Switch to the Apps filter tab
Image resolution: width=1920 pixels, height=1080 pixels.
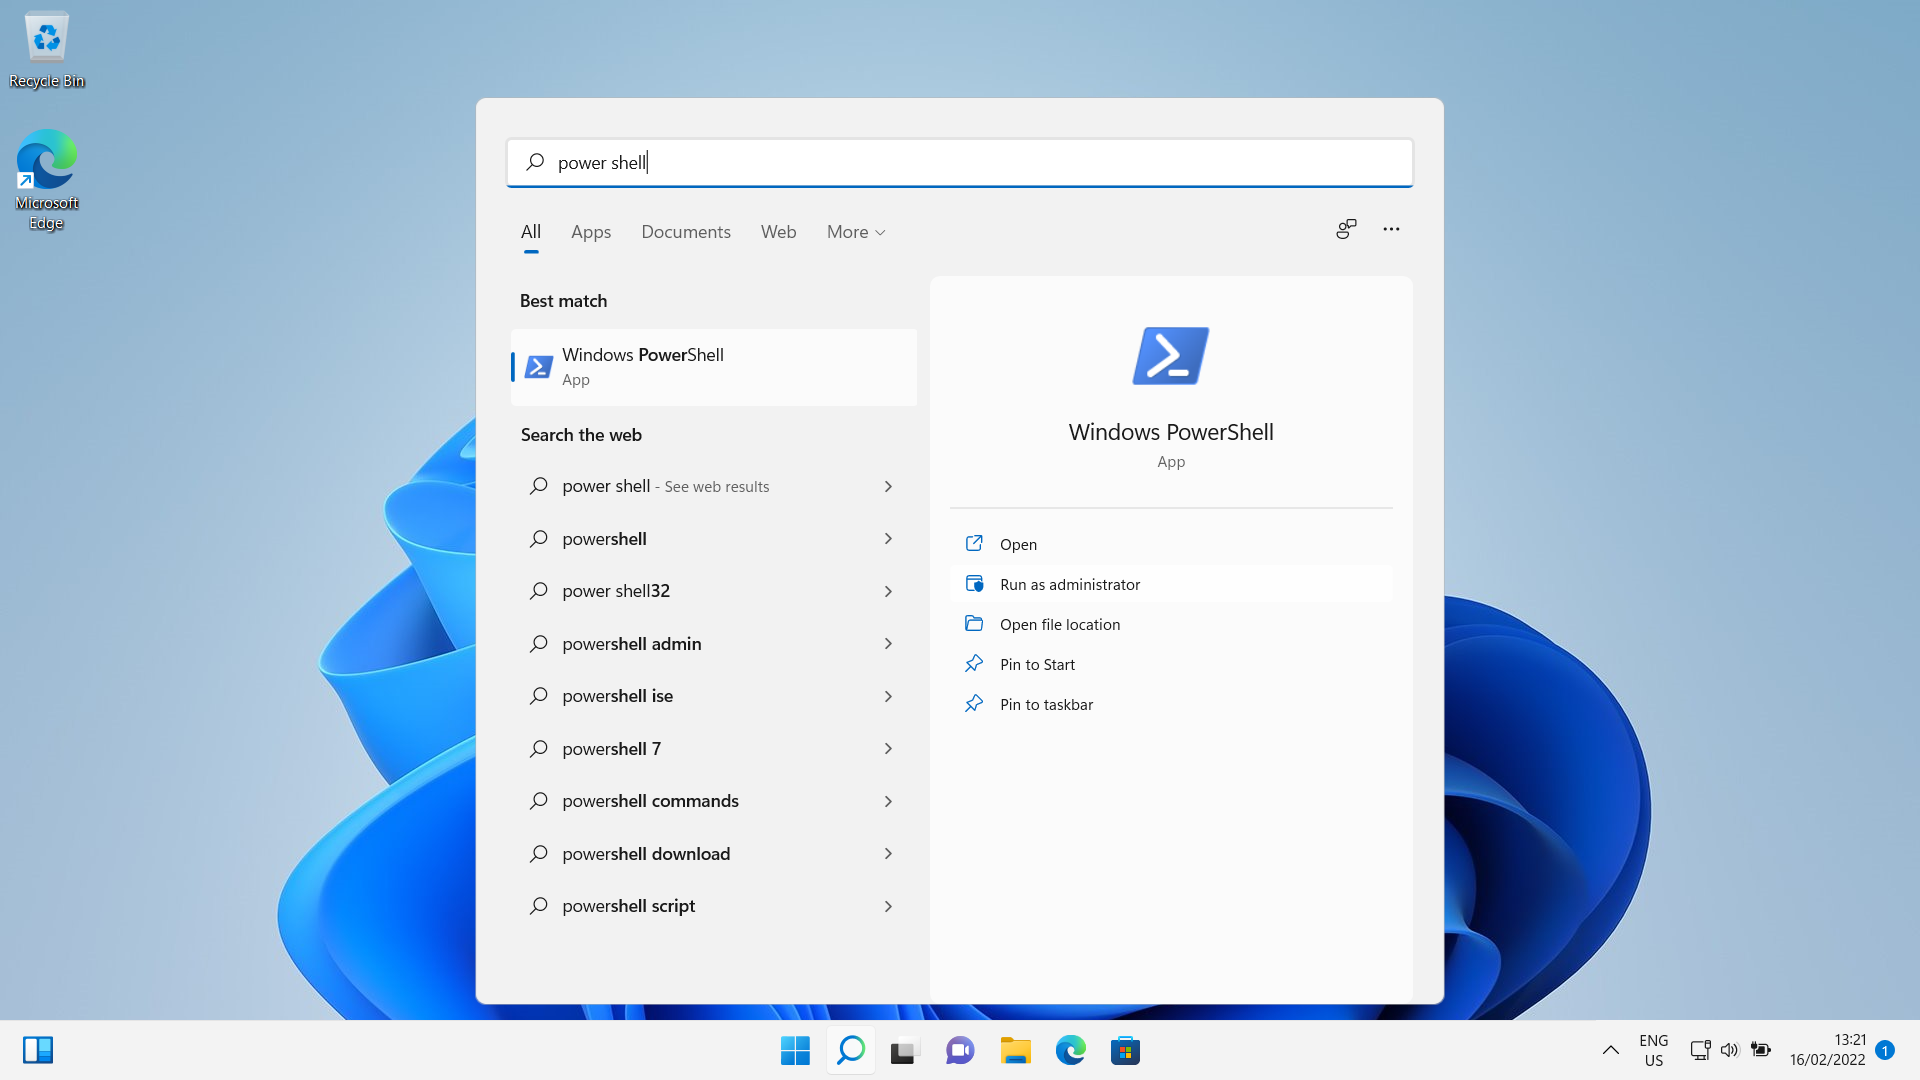point(590,232)
